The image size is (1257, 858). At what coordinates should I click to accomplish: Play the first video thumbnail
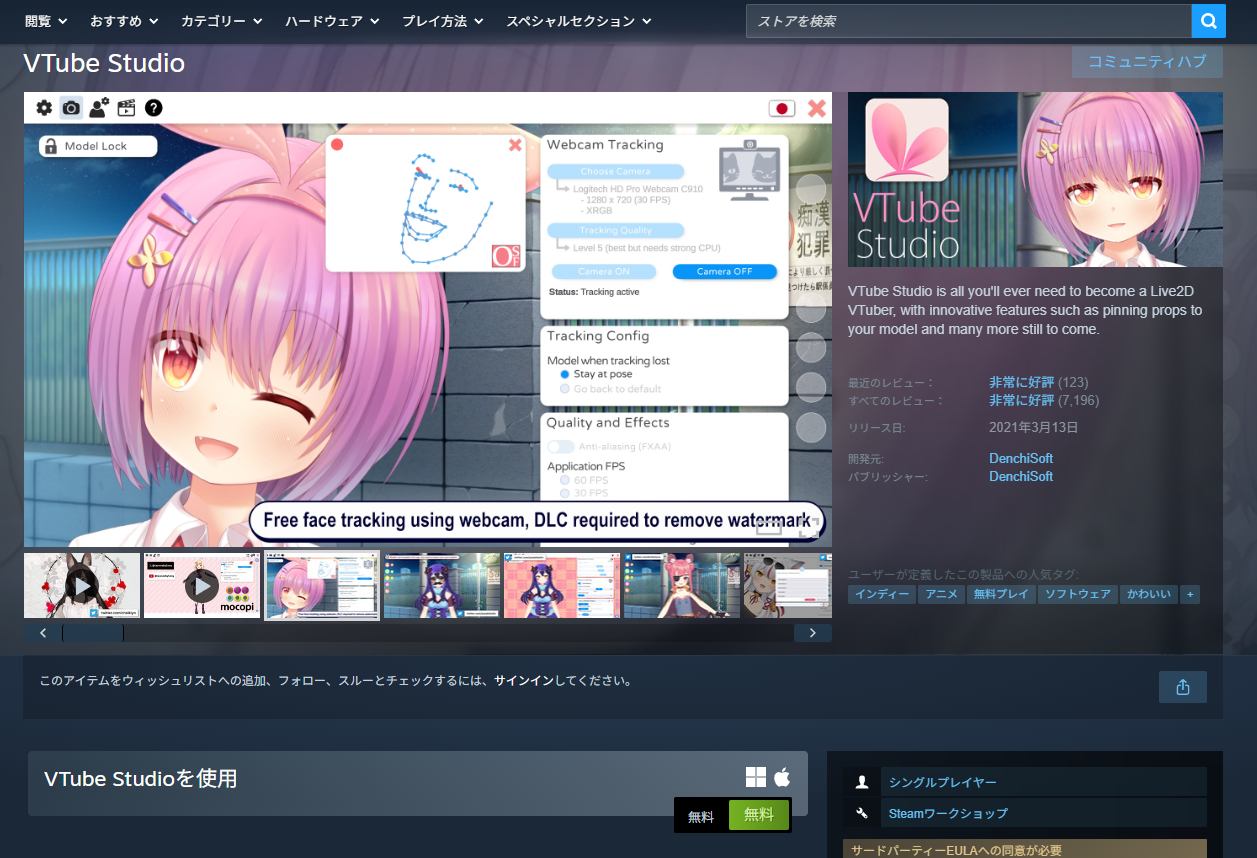(82, 585)
